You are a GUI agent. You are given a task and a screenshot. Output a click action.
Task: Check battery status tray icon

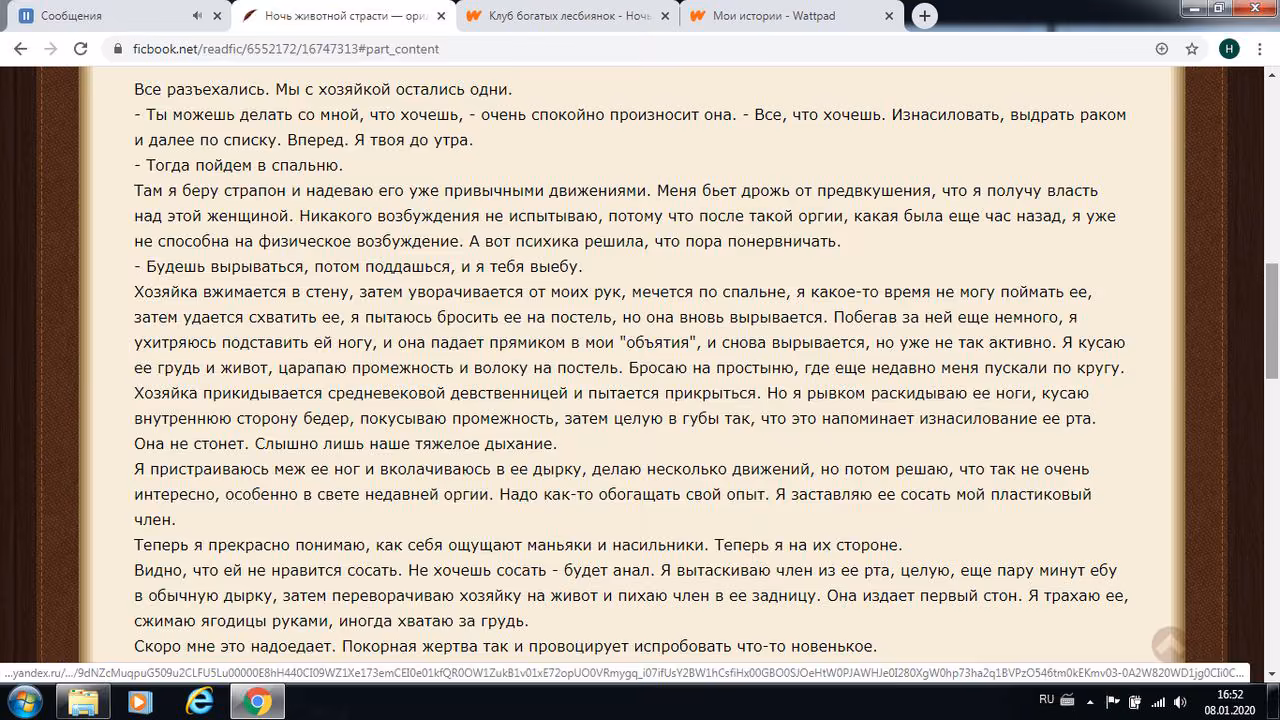coord(1136,701)
